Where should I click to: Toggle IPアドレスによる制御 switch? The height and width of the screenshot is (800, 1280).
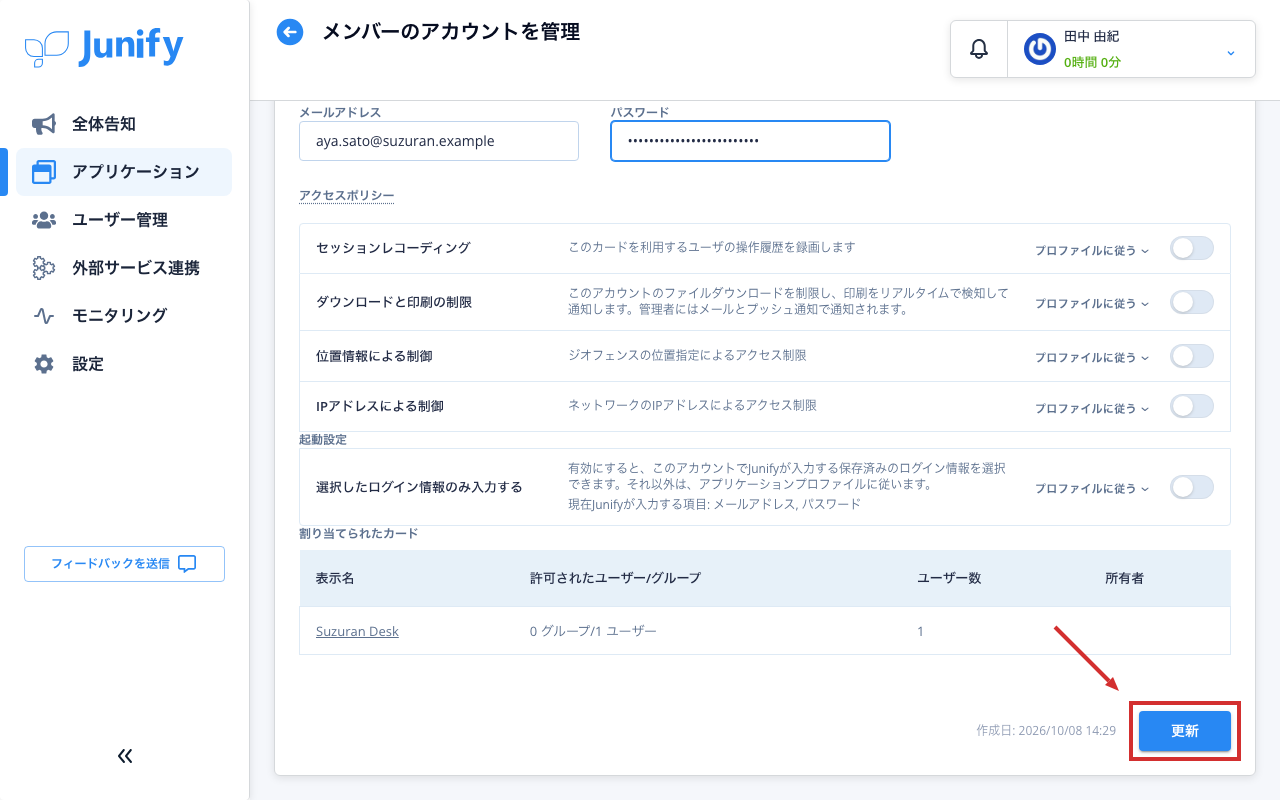(1192, 406)
